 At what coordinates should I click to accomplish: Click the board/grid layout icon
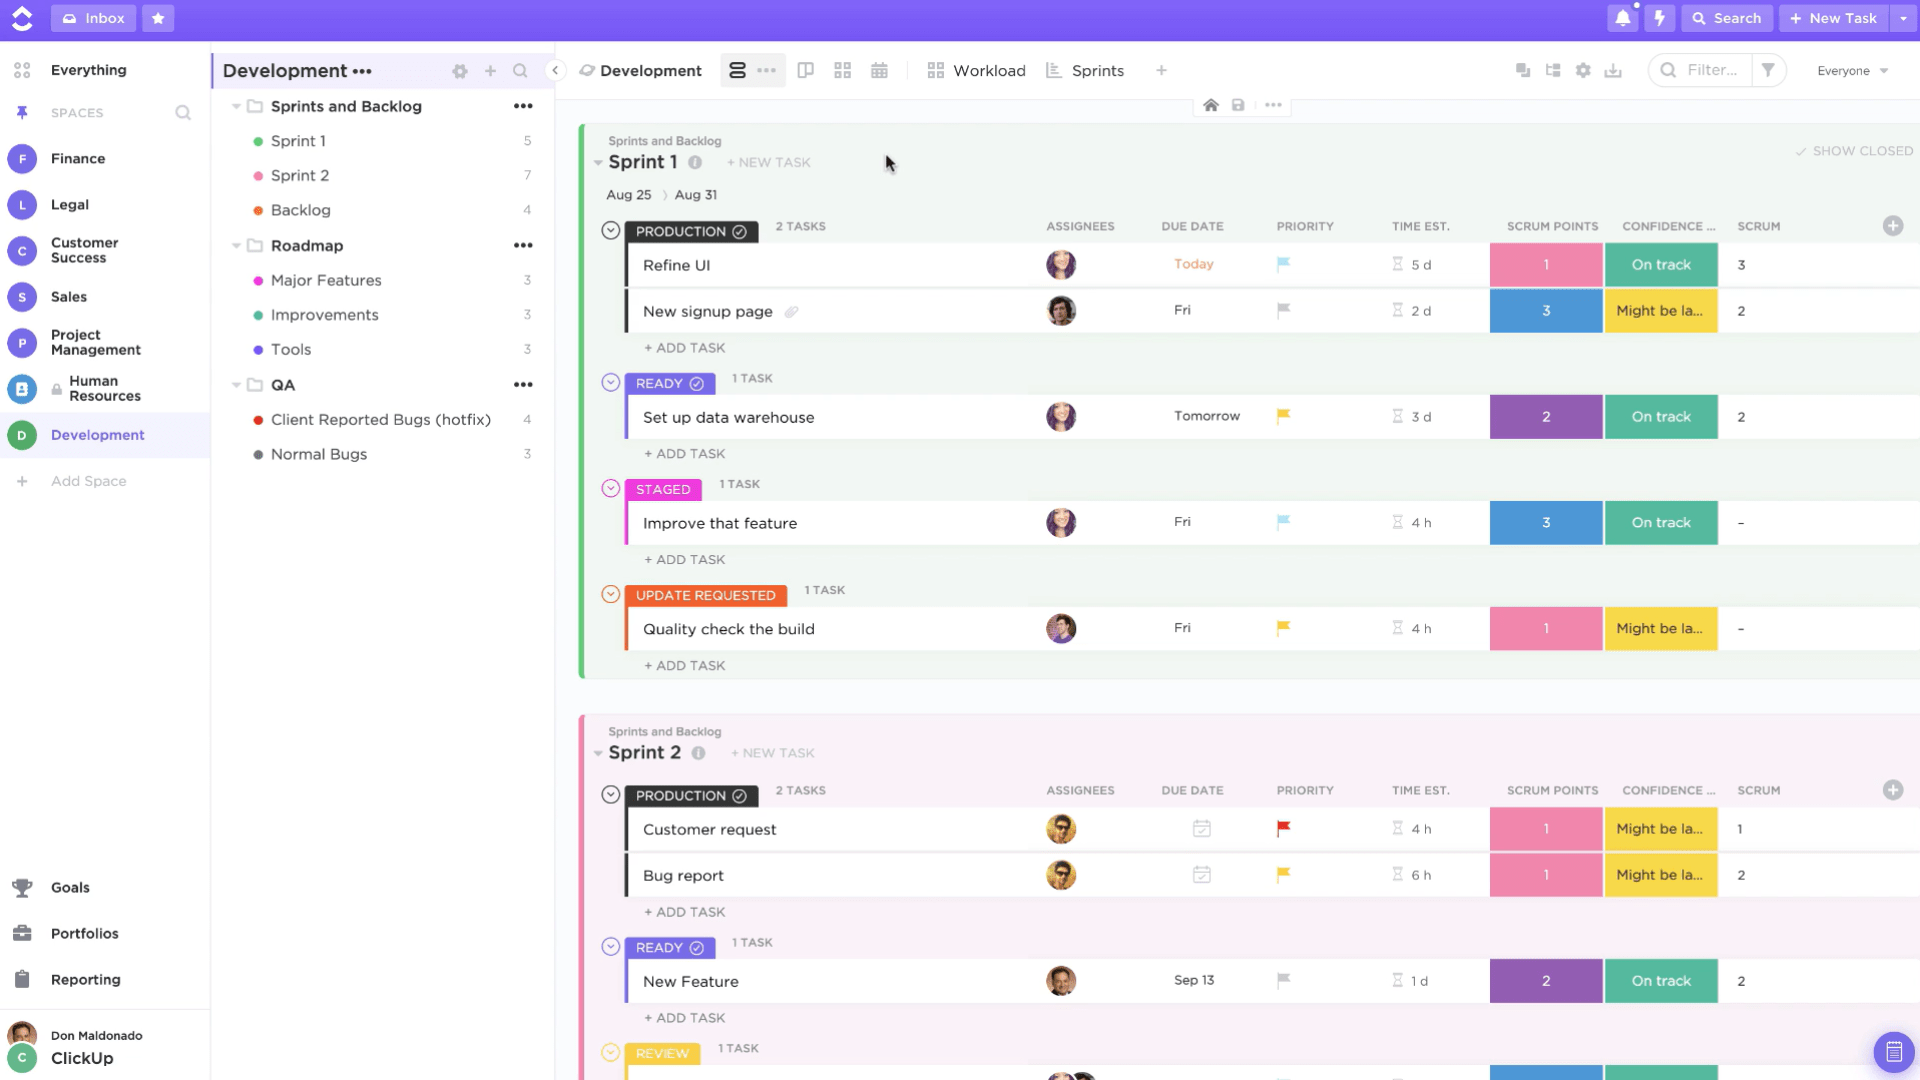tap(843, 70)
